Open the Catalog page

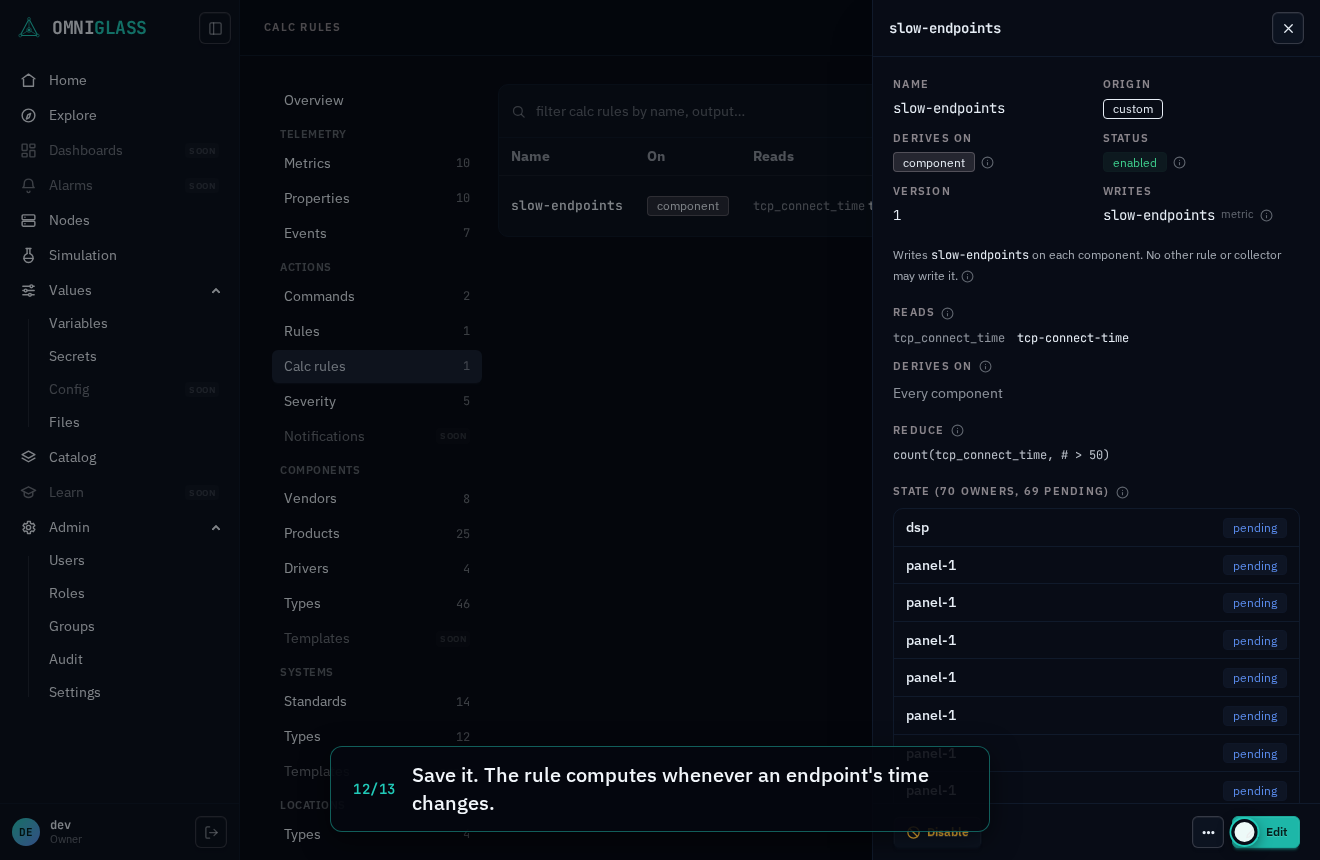pos(73,457)
